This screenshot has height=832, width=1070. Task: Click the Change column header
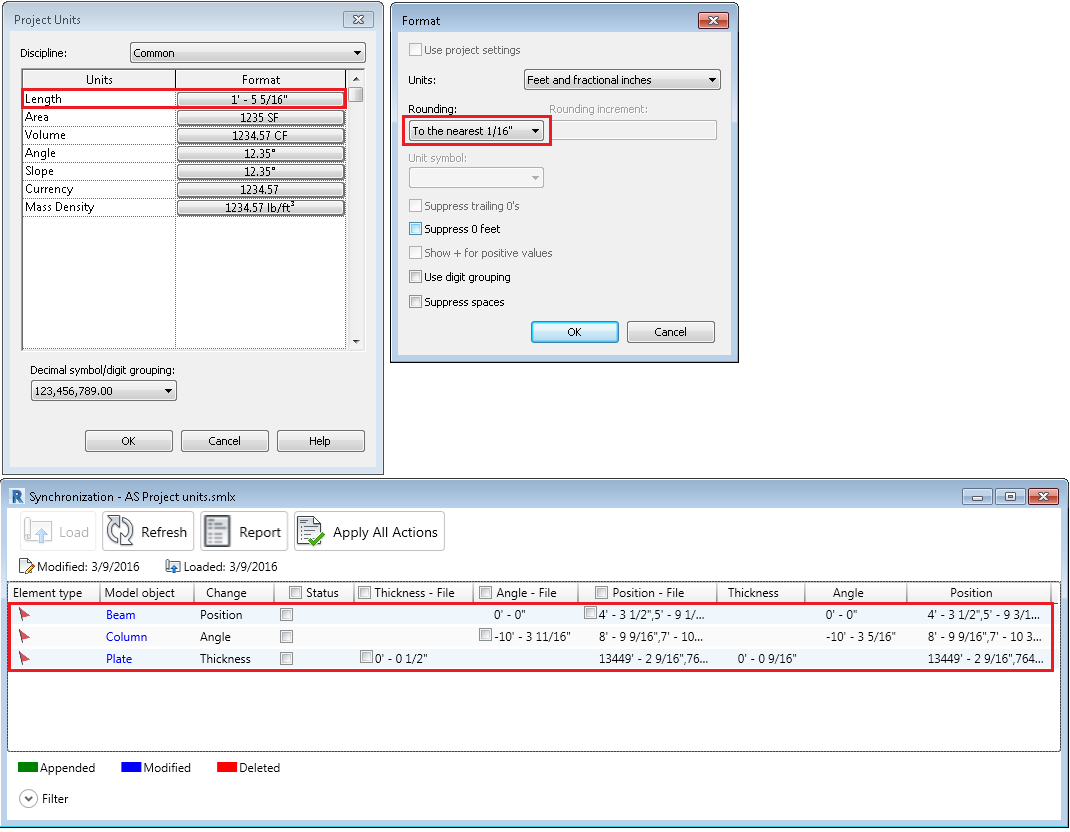coord(234,592)
